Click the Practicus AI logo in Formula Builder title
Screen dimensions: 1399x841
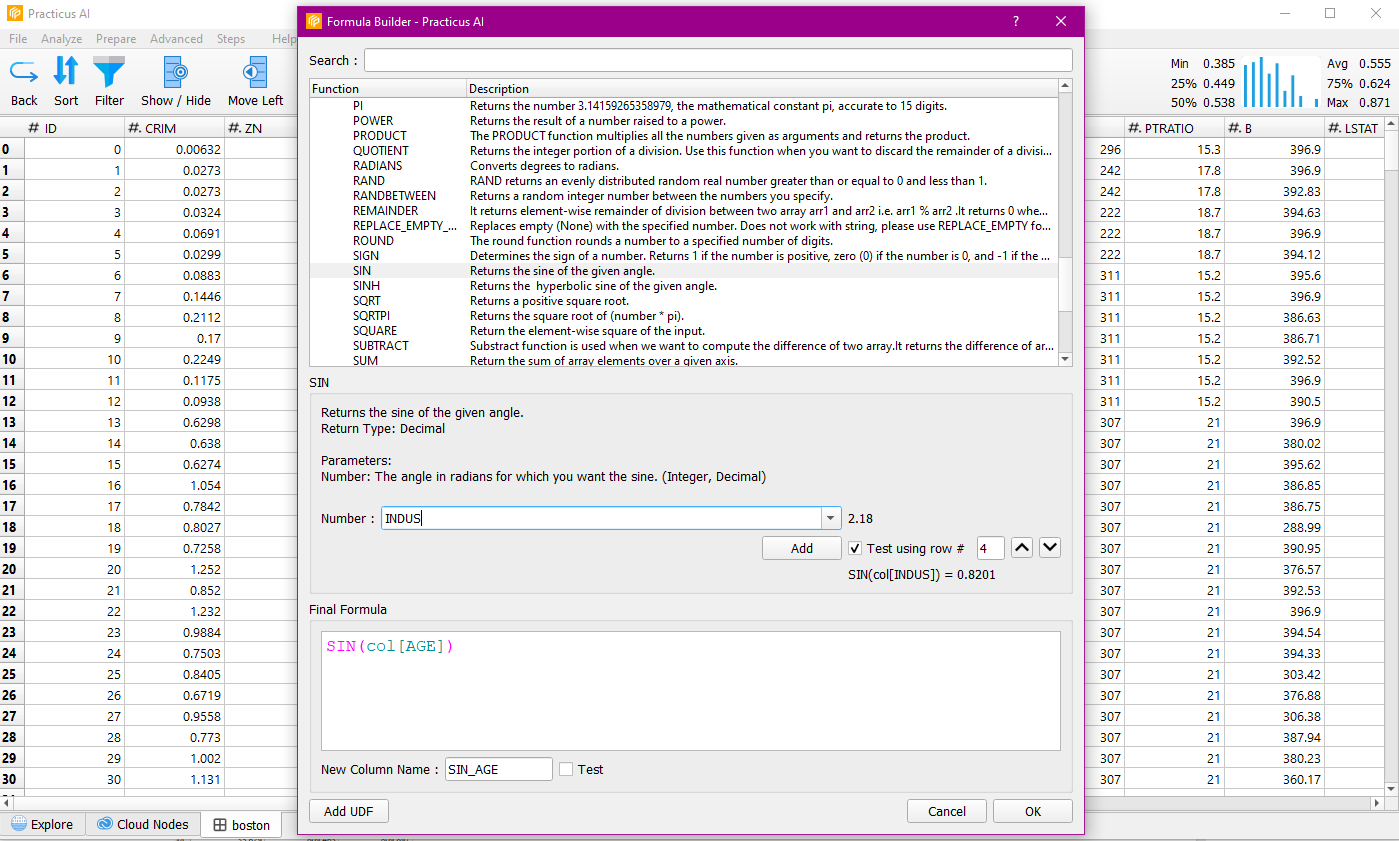pos(314,21)
